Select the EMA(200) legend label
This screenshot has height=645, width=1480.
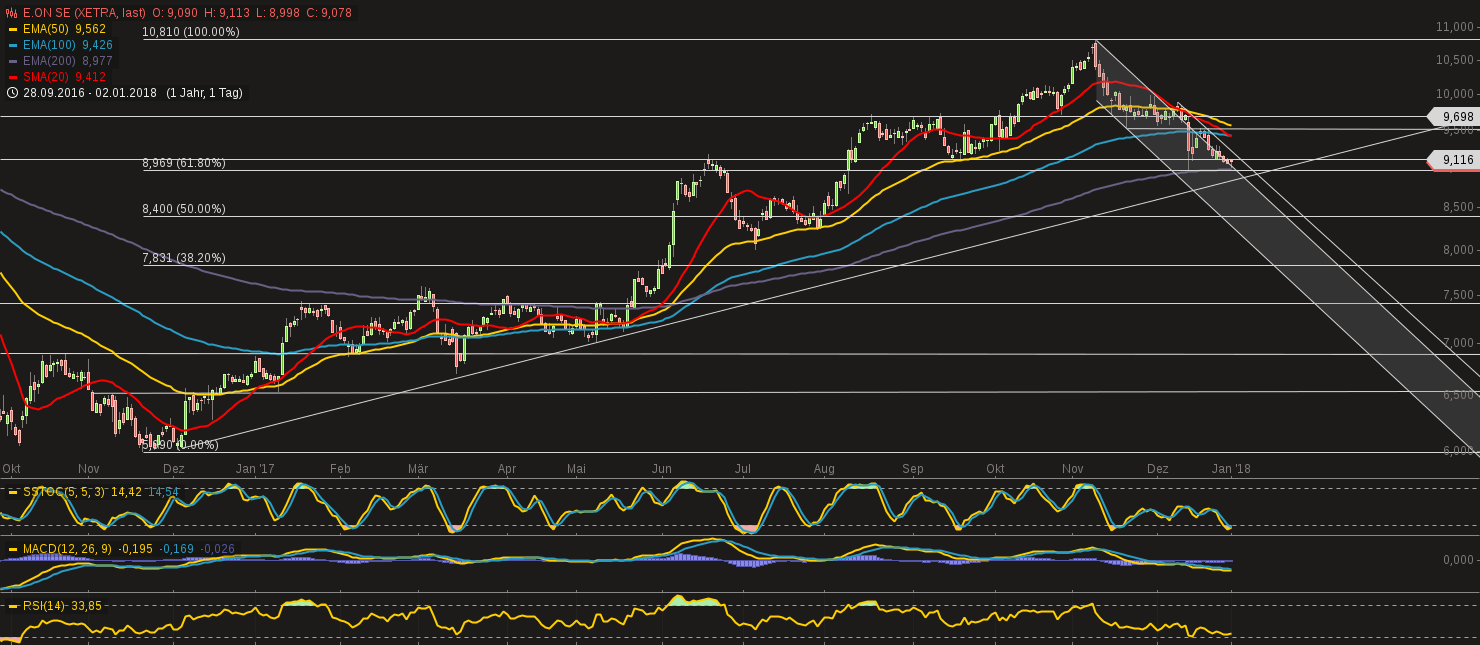(x=49, y=61)
